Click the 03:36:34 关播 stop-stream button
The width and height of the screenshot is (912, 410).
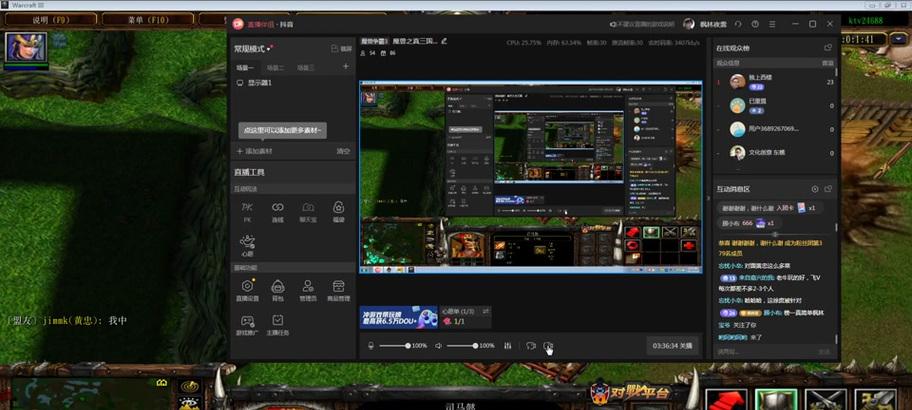pos(672,345)
